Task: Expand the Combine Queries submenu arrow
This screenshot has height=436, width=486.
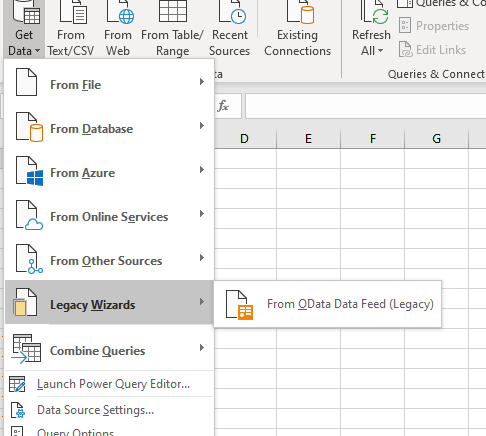Action: (202, 348)
